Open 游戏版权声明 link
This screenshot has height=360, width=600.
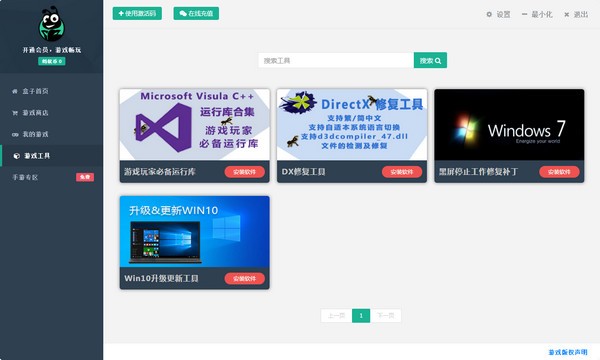(568, 352)
